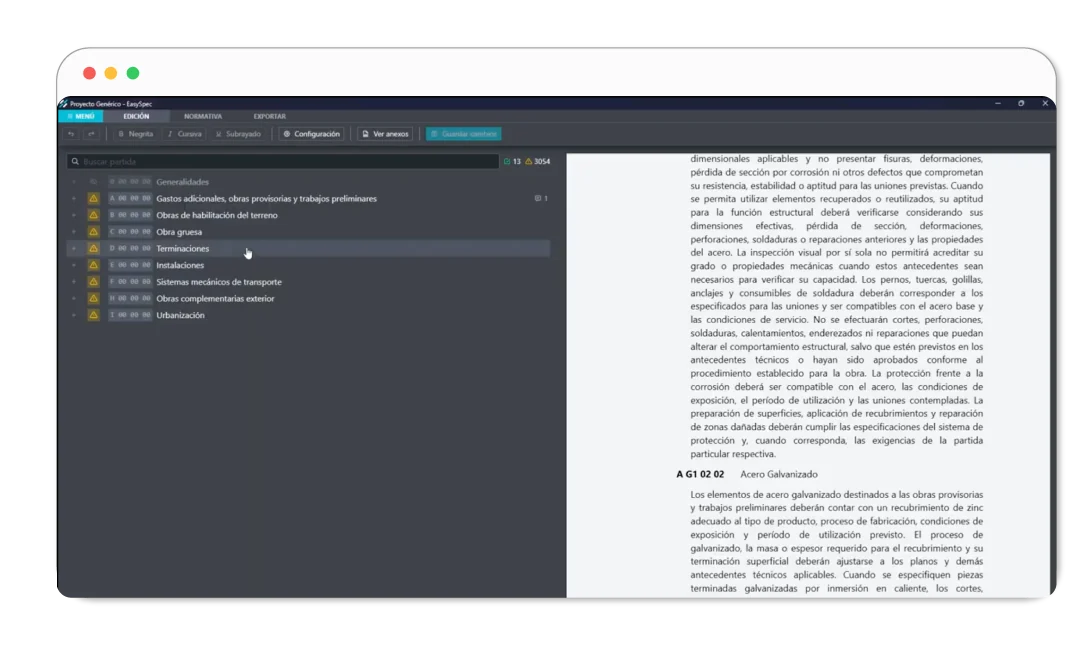
Task: Click code D 00 00 00
Action: click(129, 248)
